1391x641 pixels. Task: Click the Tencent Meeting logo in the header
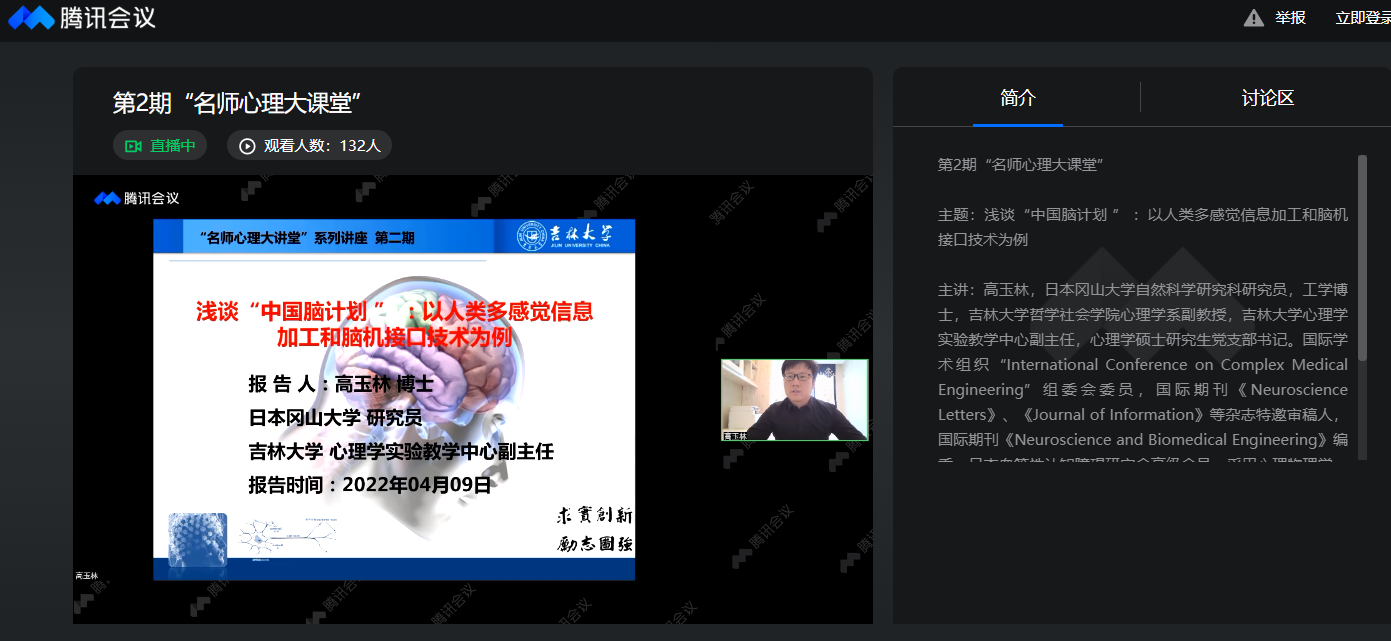pyautogui.click(x=82, y=18)
